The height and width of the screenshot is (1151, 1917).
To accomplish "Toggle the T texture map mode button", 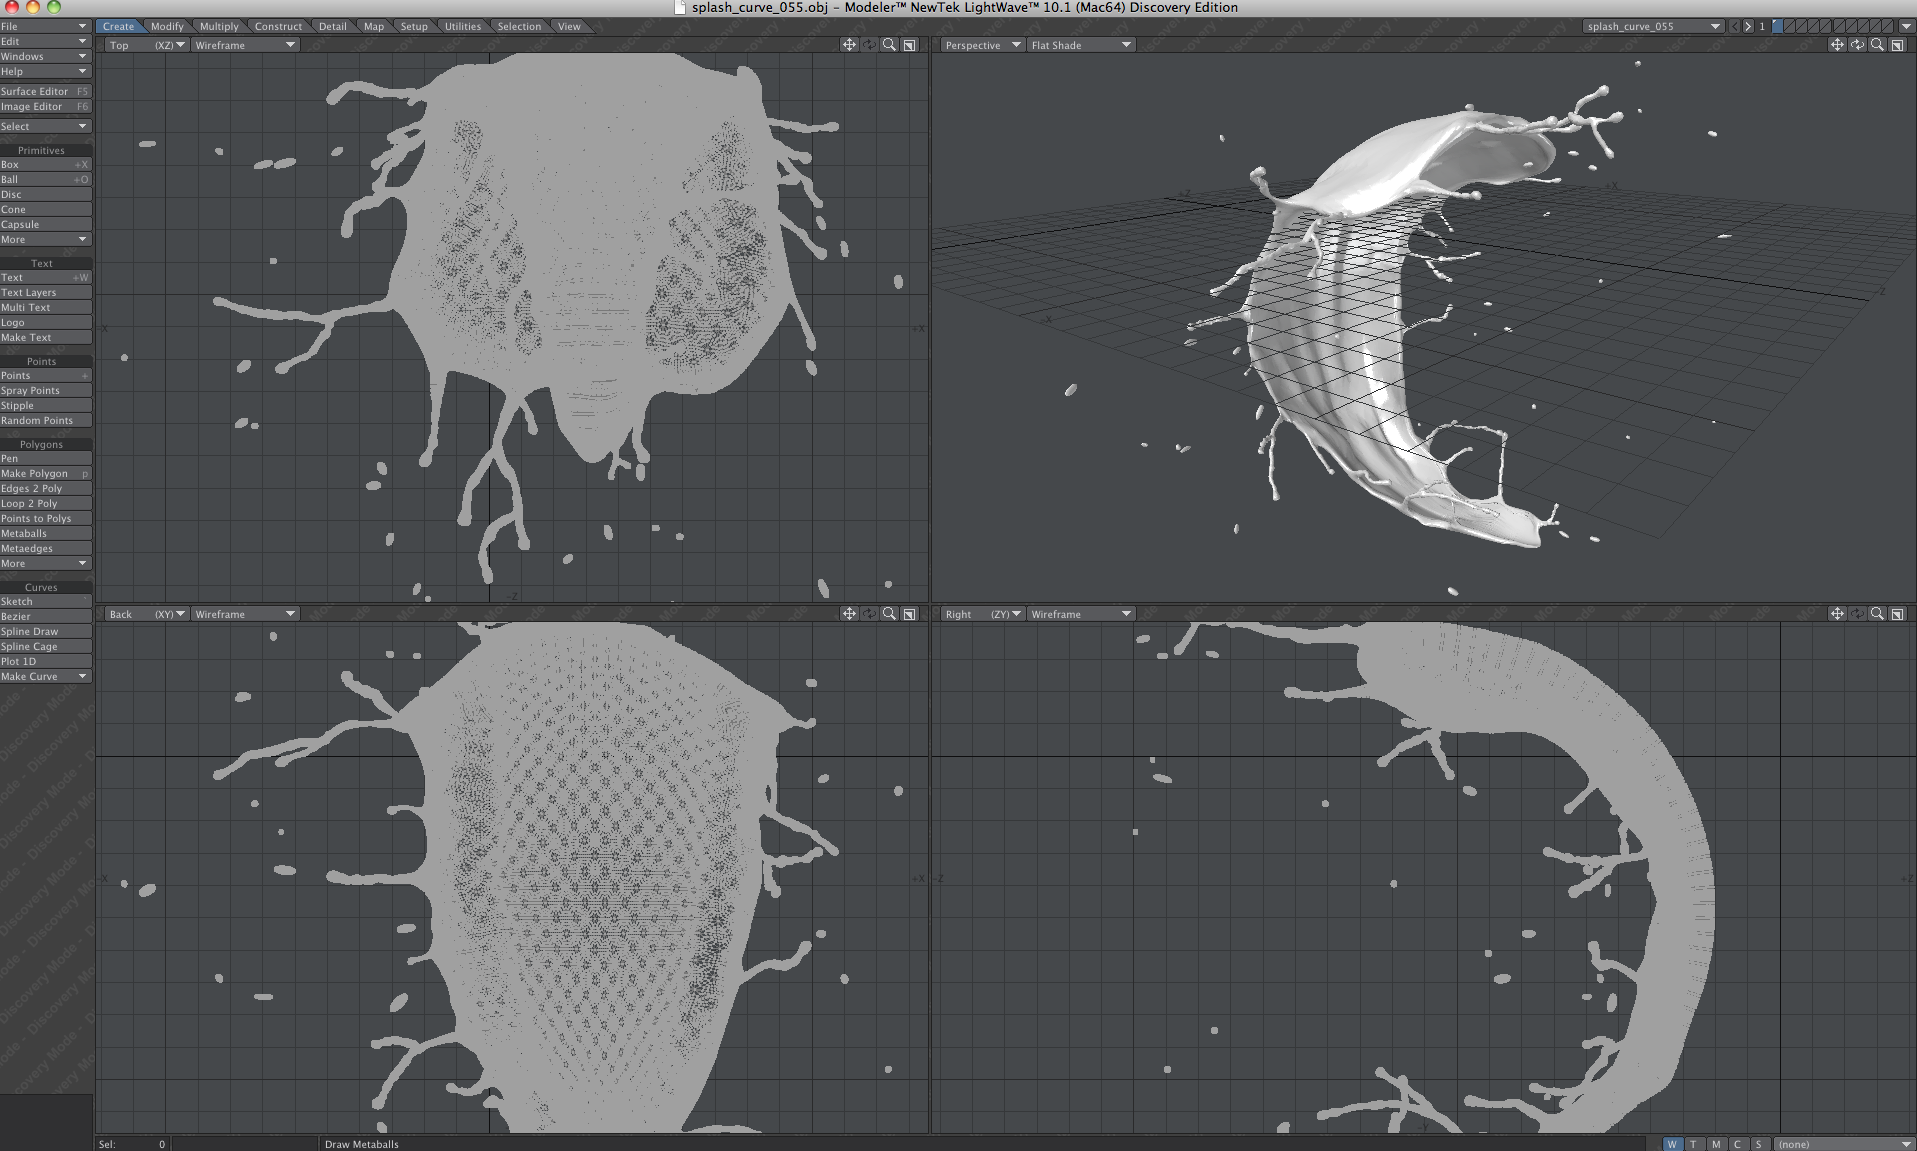I will [1693, 1144].
